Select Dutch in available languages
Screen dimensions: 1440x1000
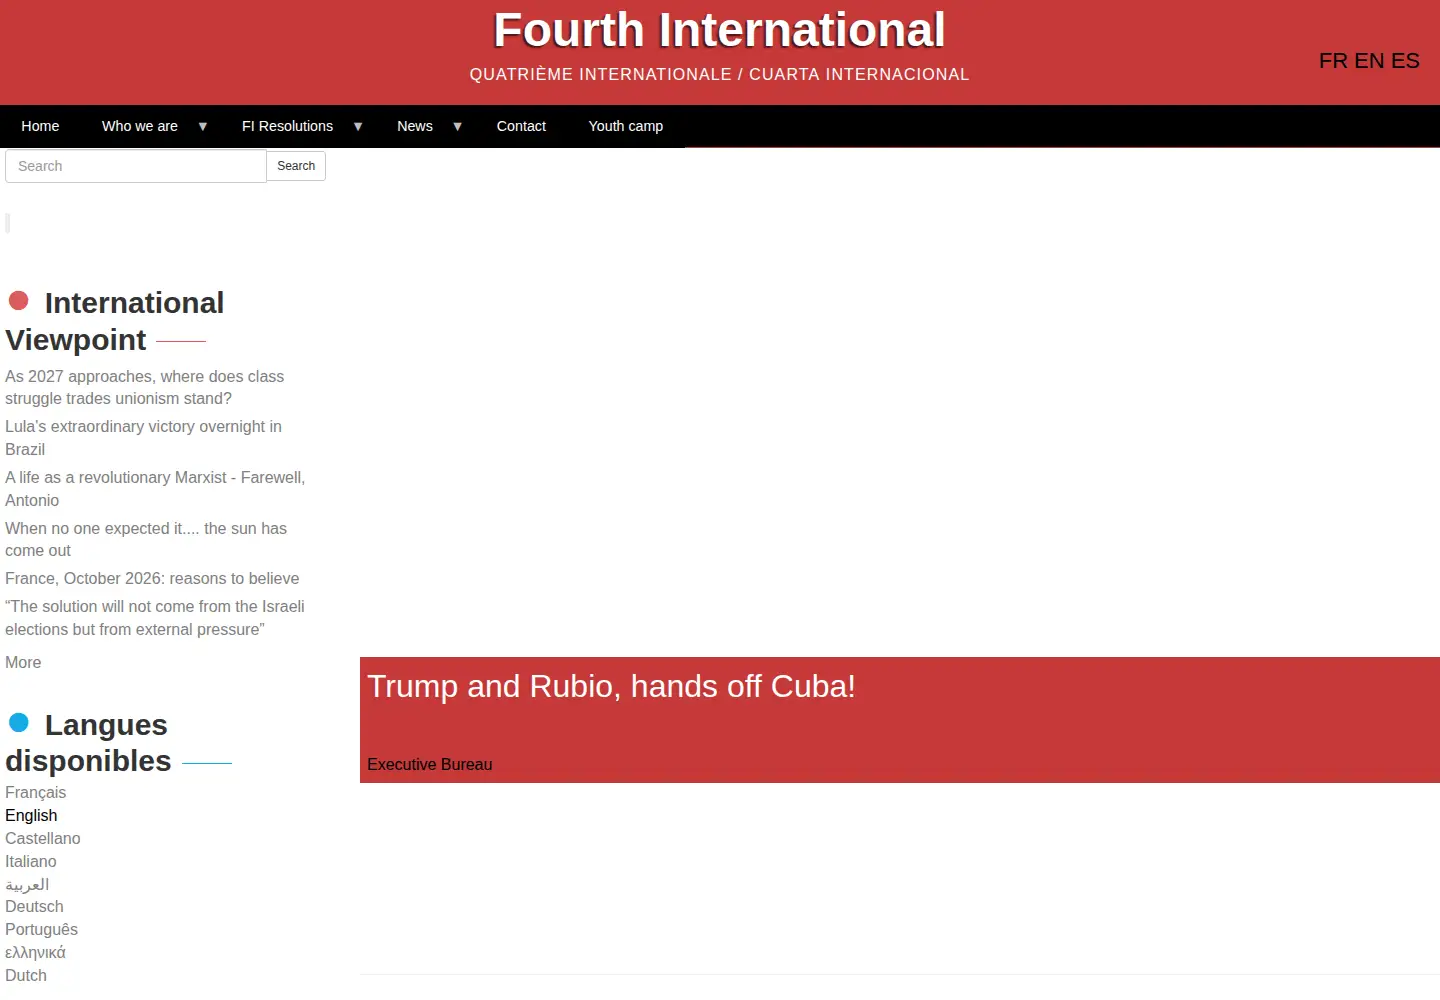[26, 975]
